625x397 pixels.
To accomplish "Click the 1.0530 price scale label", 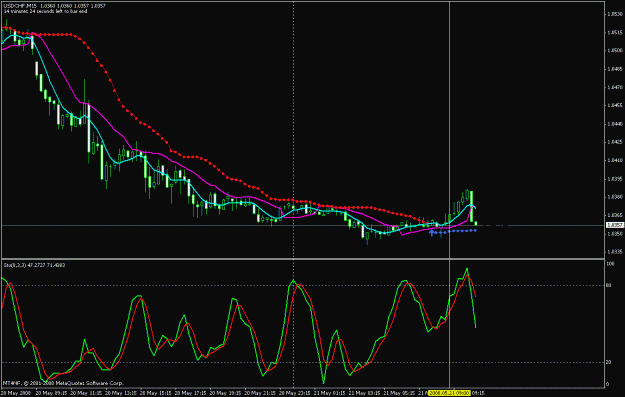I will point(615,14).
